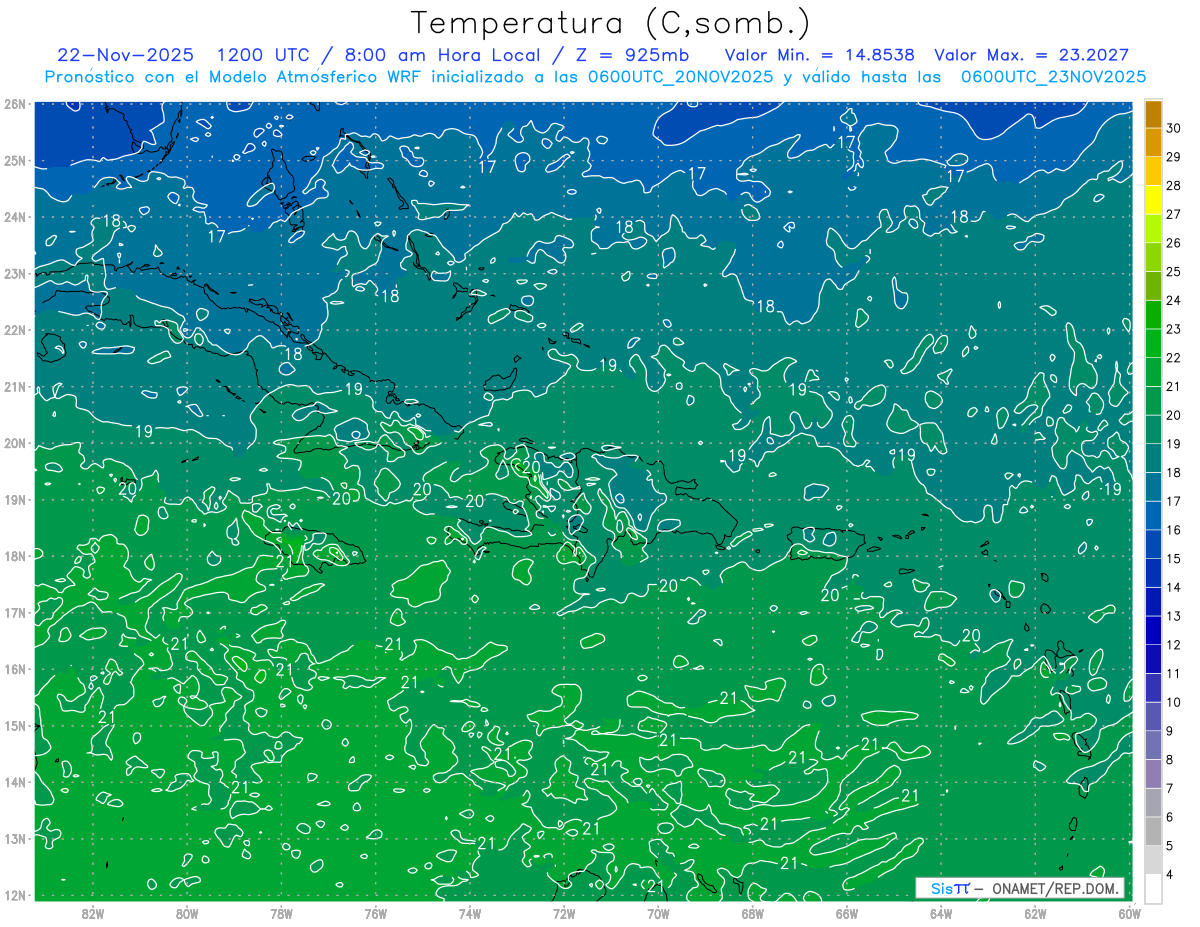The image size is (1200, 927).
Task: Click legend value 22 on the color scale
Action: point(1174,358)
